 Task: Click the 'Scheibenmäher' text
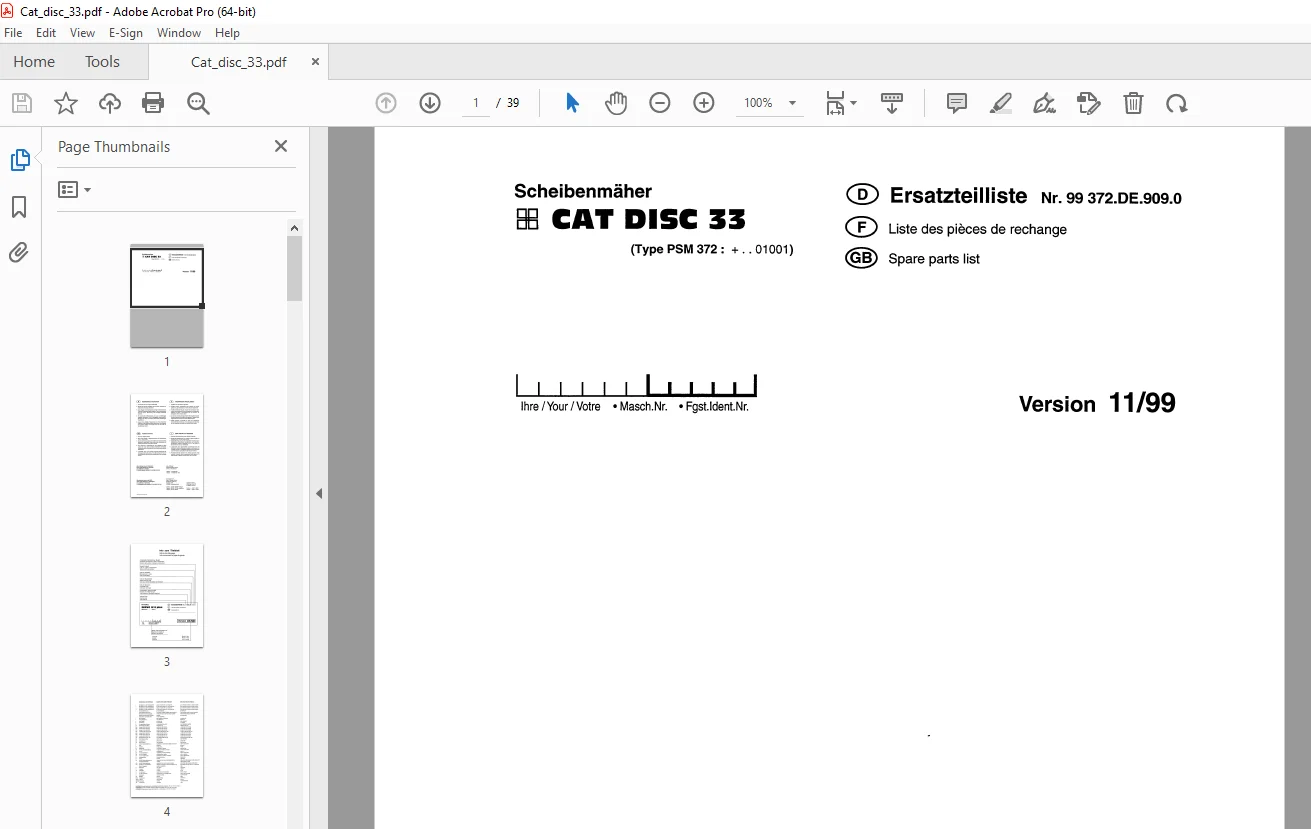pos(583,191)
